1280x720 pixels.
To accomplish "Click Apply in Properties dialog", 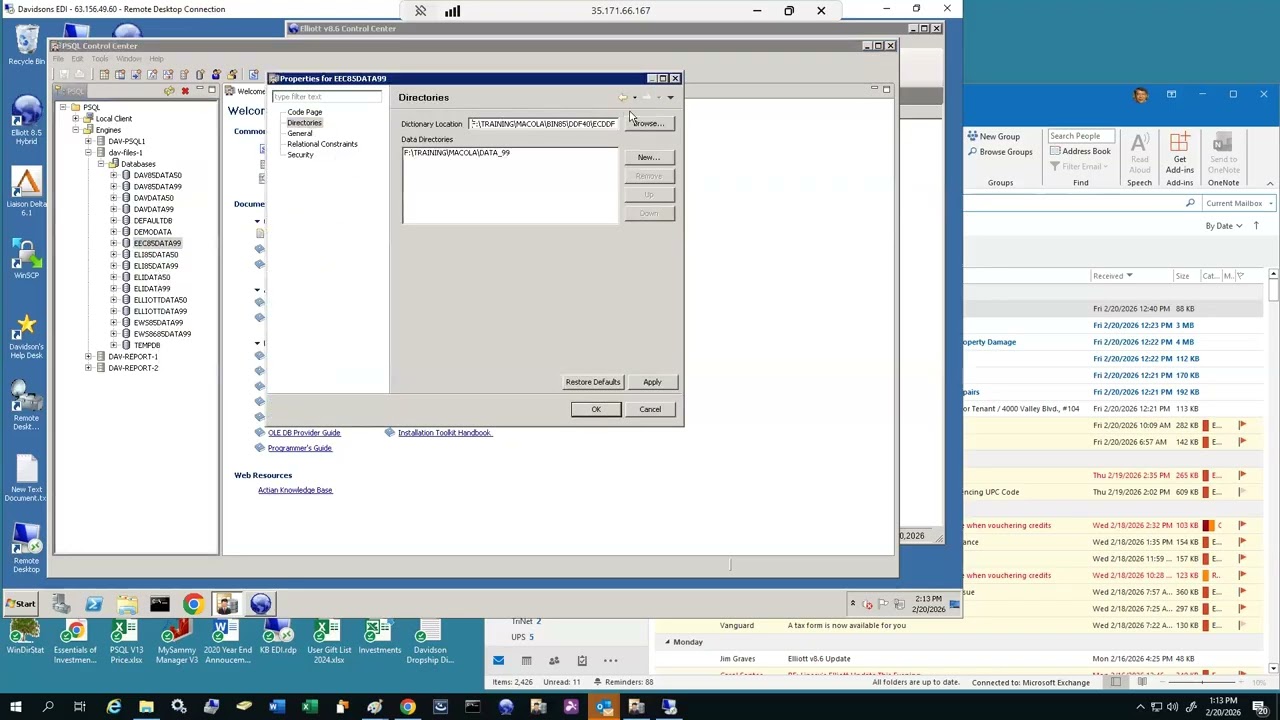I will click(652, 382).
